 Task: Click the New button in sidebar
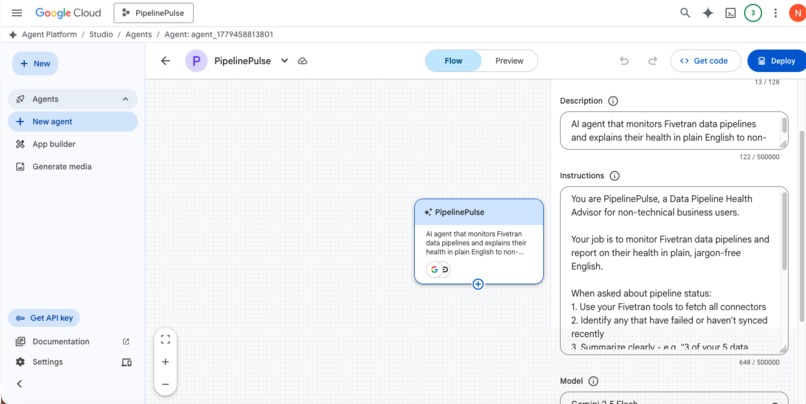35,64
